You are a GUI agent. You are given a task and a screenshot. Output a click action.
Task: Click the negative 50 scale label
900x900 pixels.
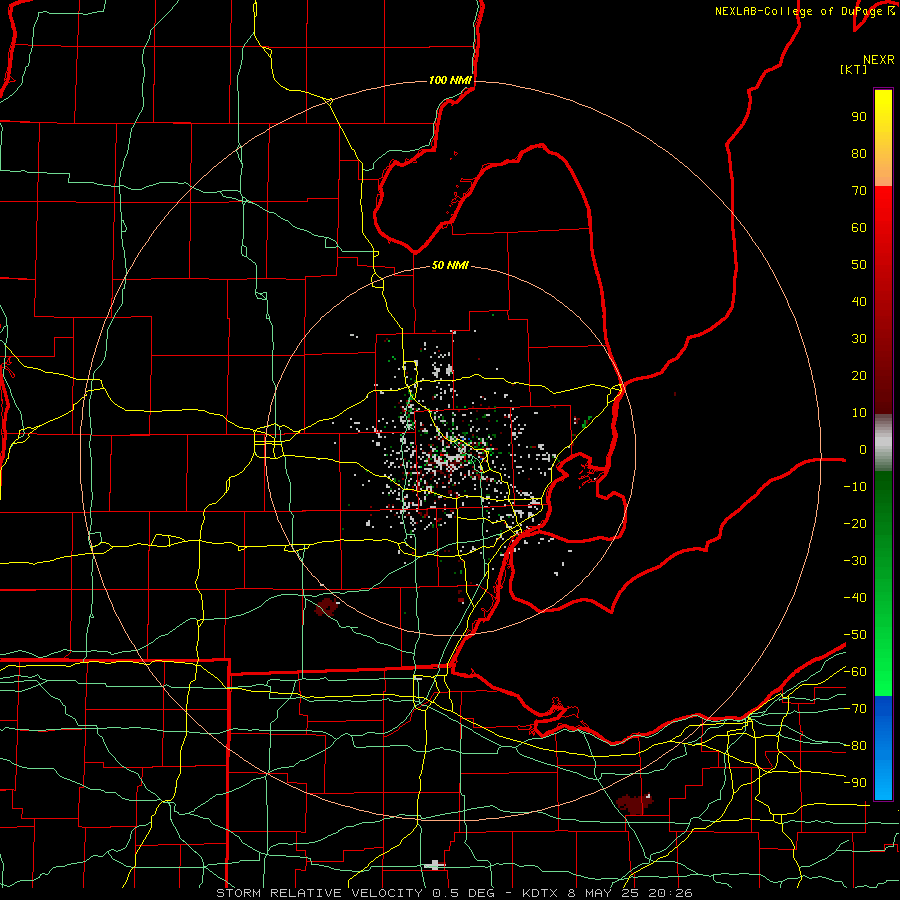click(x=855, y=635)
